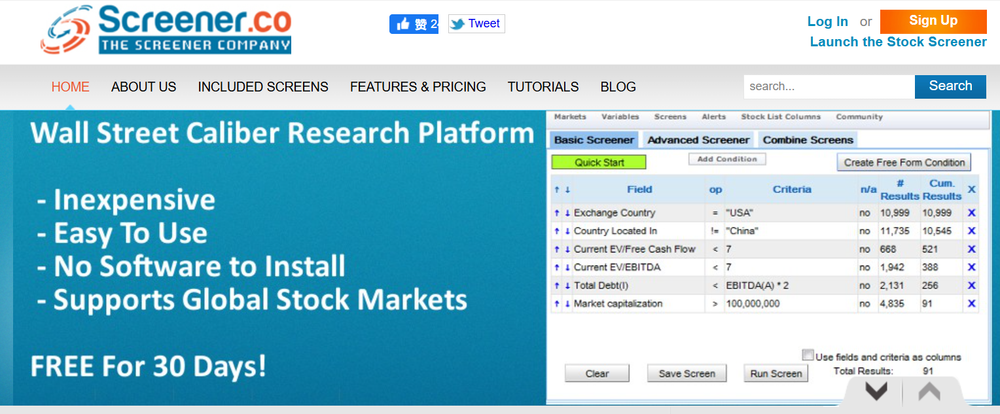Viewport: 1000px width, 414px height.
Task: Move Market capitalization row down
Action: [567, 304]
